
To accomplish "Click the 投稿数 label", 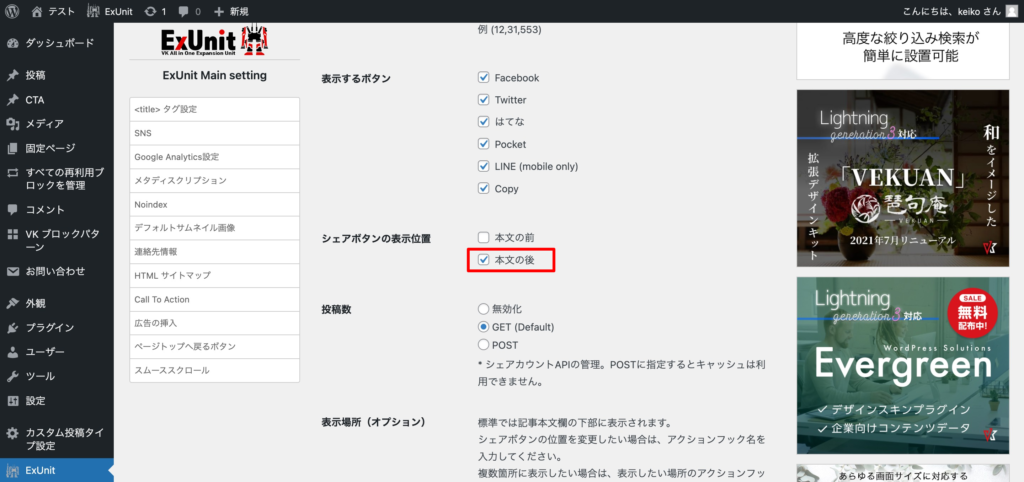I will click(x=336, y=310).
